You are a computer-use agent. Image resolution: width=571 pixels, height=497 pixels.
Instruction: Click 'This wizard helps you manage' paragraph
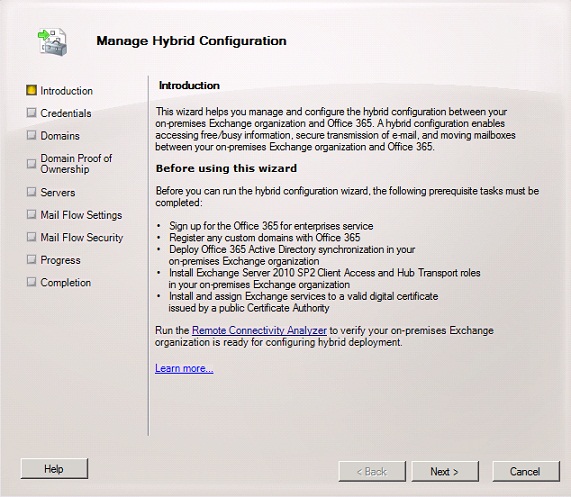[x=335, y=129]
